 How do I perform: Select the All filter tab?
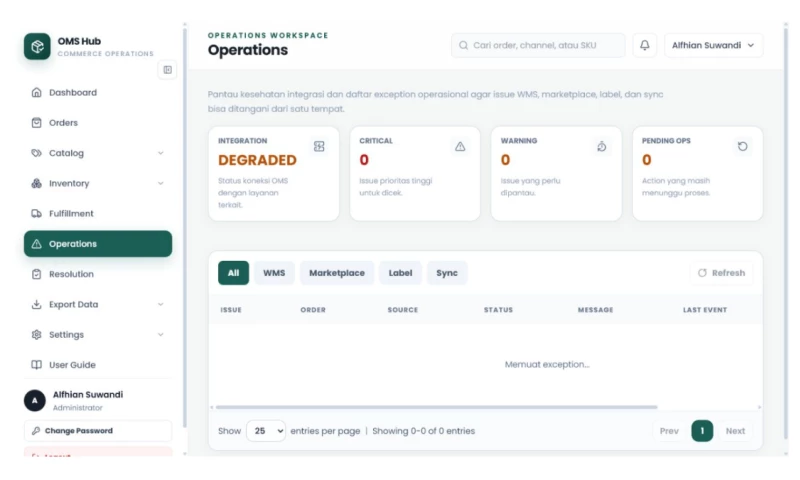[233, 273]
